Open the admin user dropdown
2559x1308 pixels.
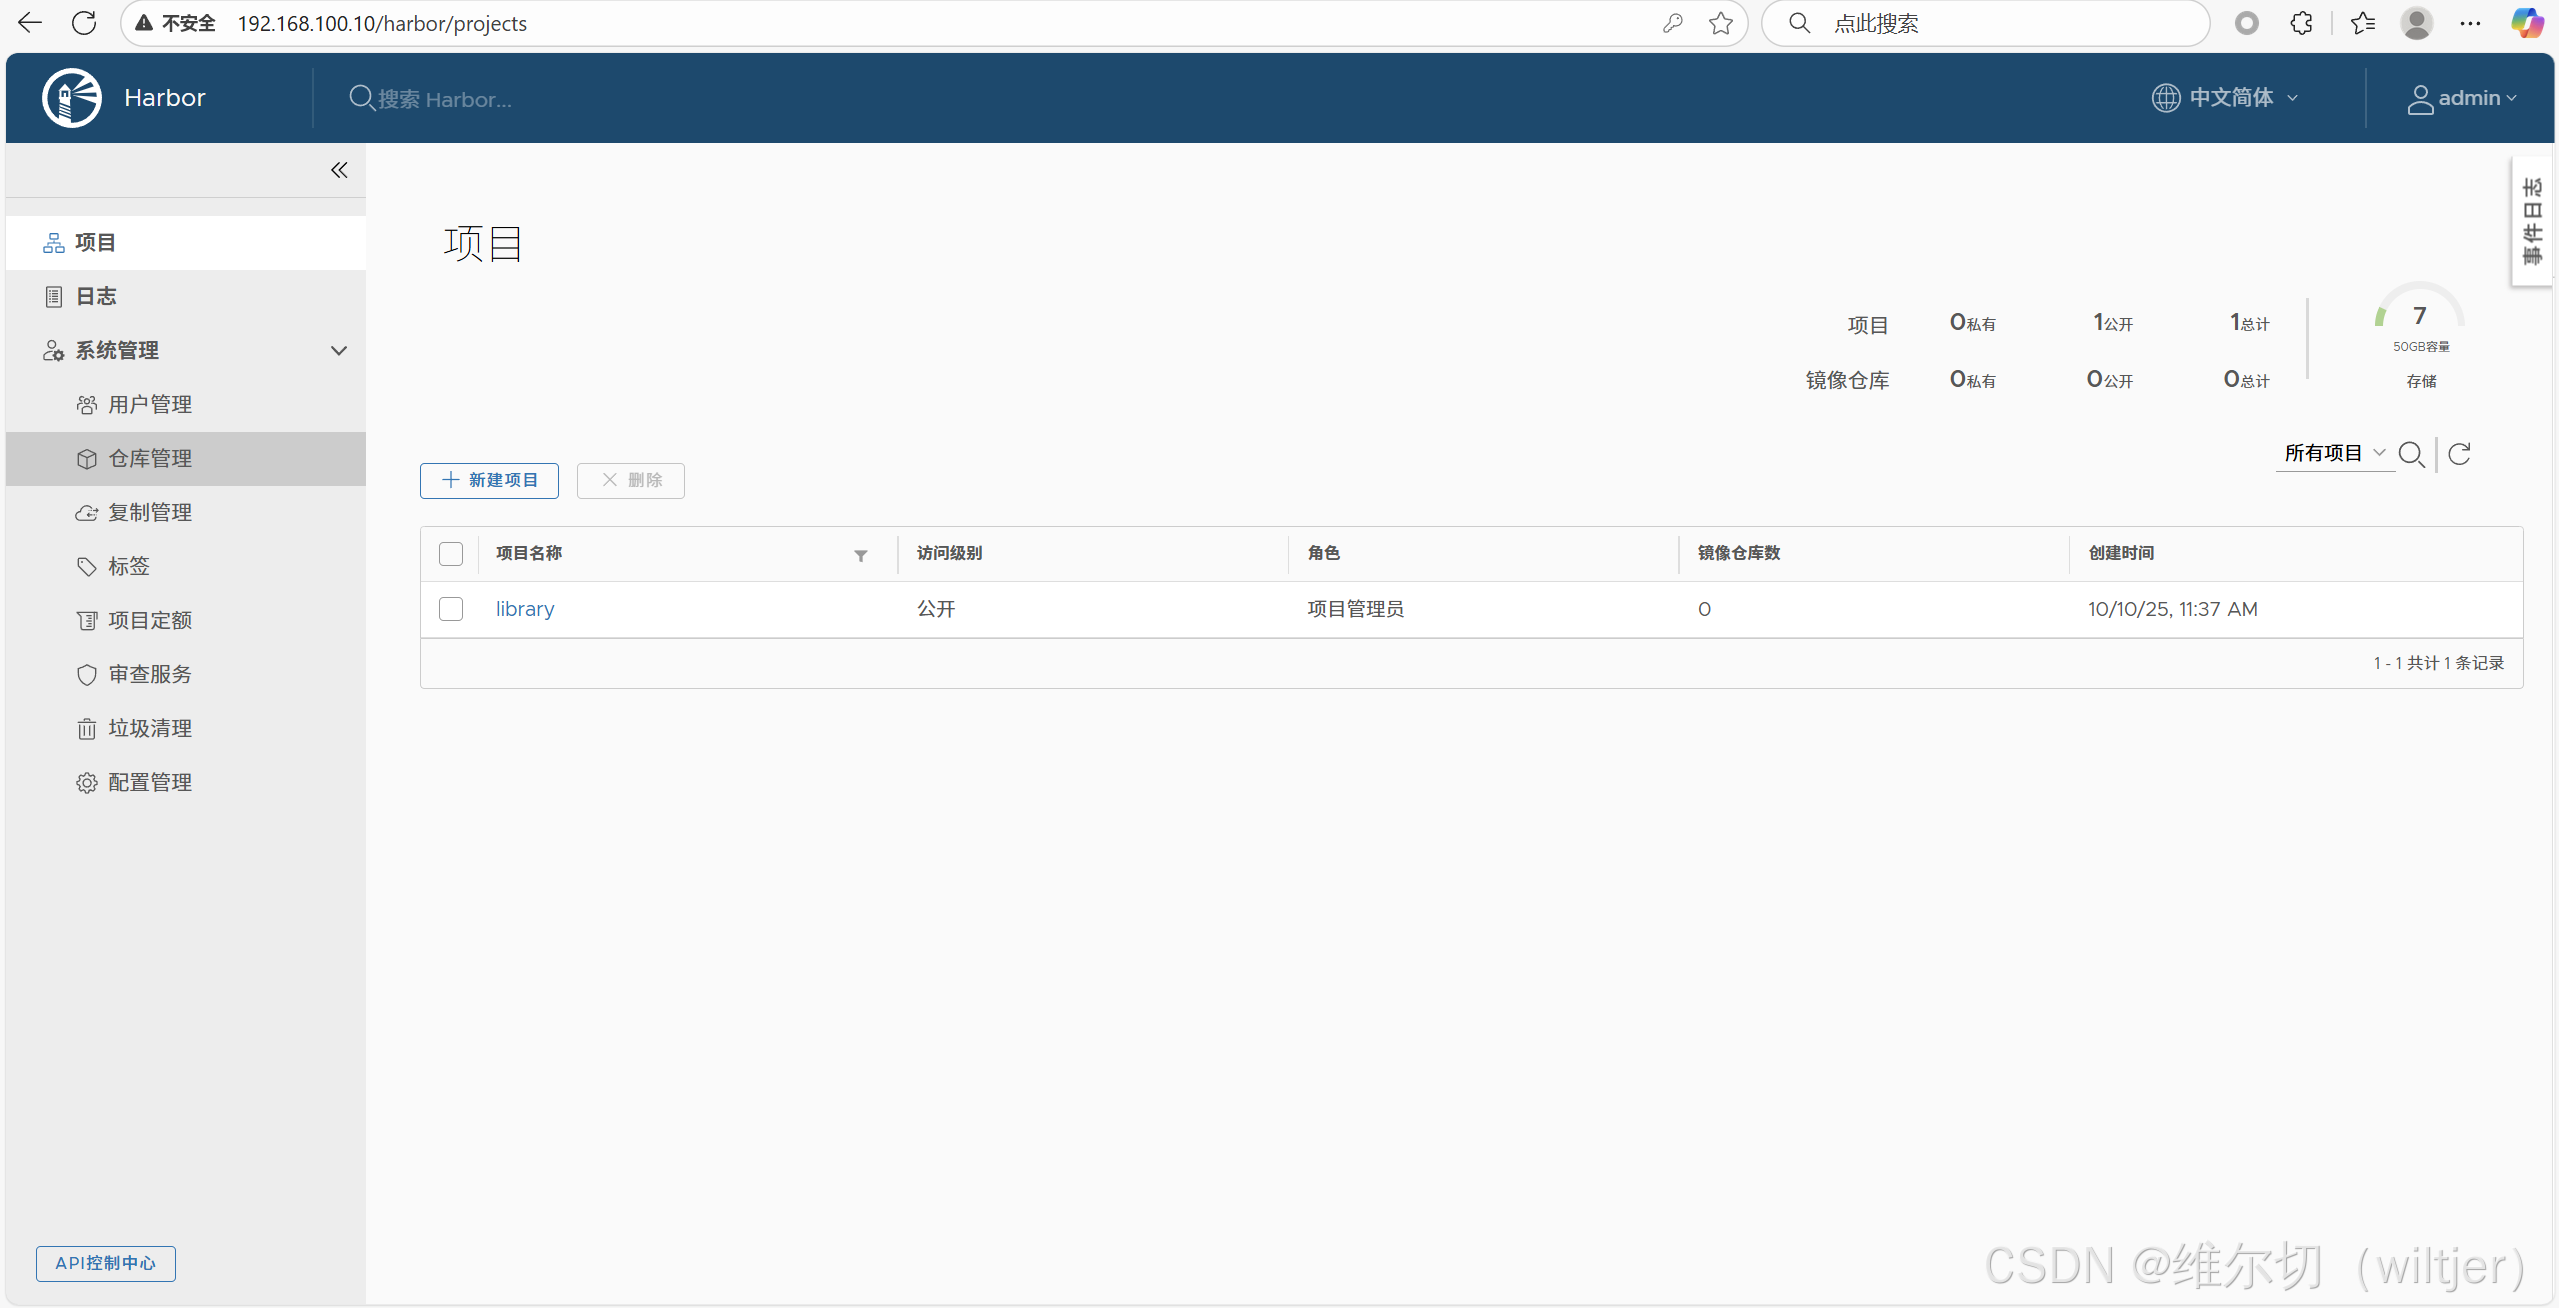click(2461, 98)
